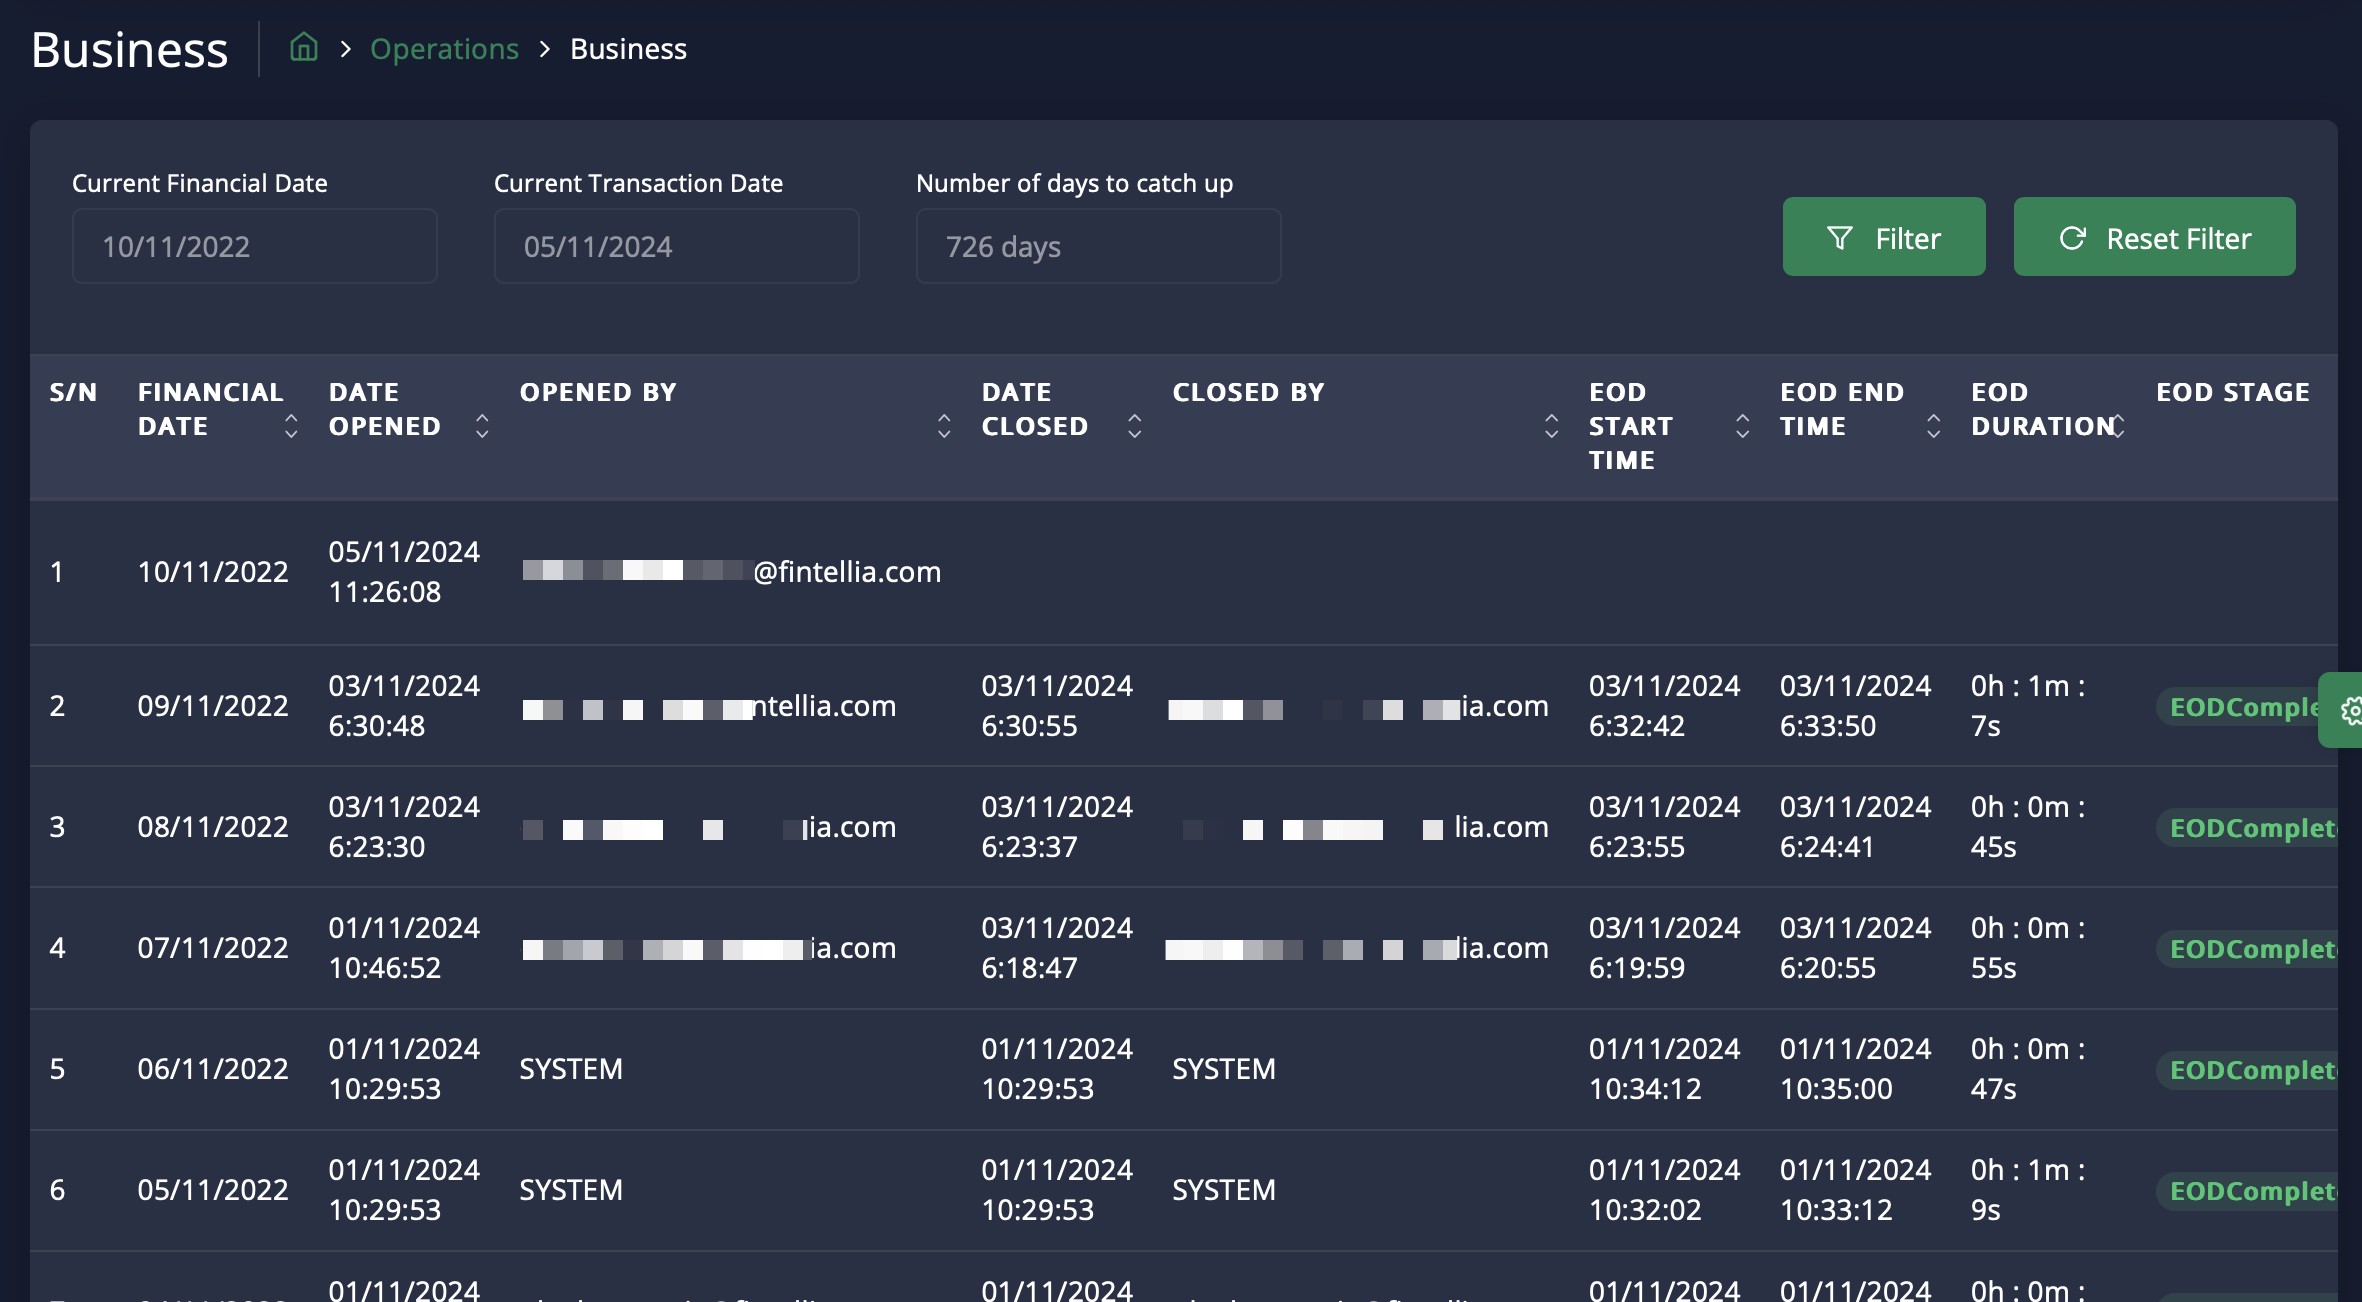
Task: Click the EOD Stage column header
Action: pos(2232,392)
